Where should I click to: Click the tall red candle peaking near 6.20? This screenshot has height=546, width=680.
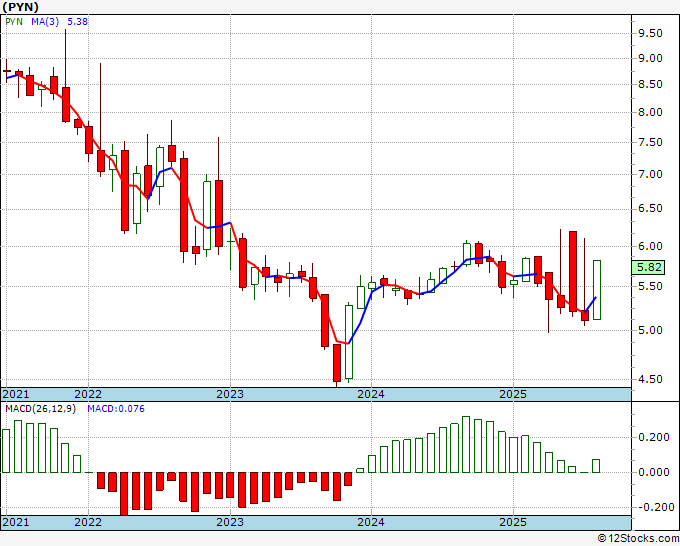[573, 271]
